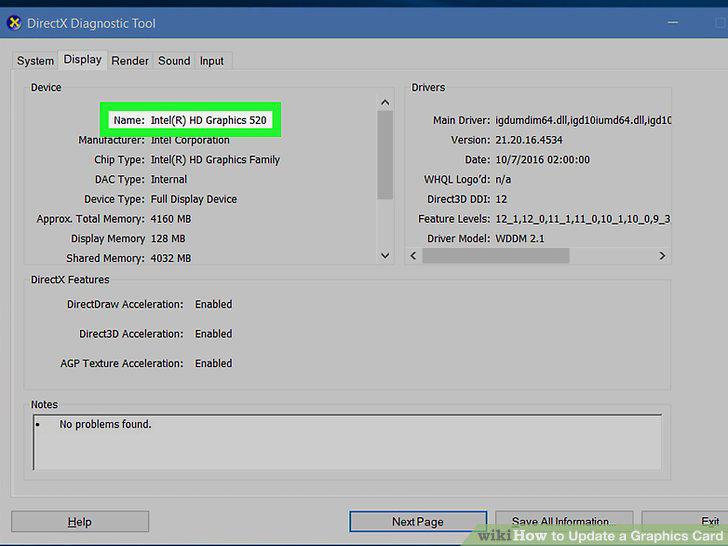
Task: Click the Direct3D Acceleration 'Enabled' value
Action: click(x=214, y=334)
